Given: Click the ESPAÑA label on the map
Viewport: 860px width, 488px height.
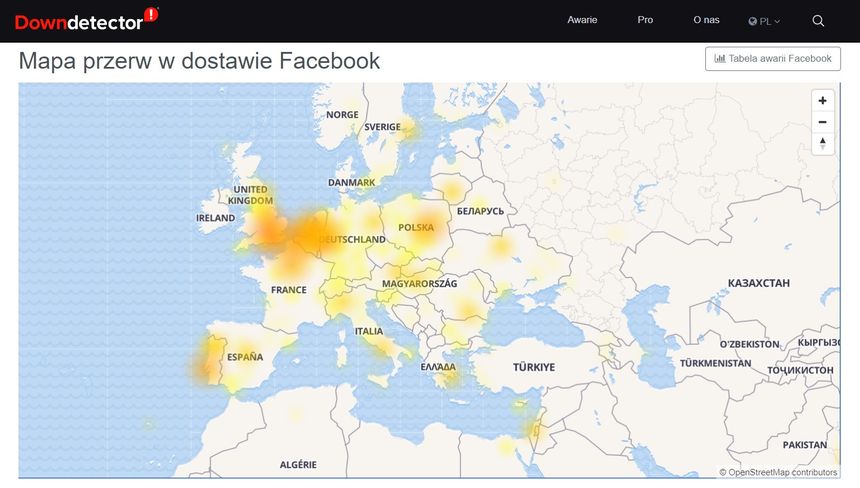Looking at the screenshot, I should pyautogui.click(x=245, y=357).
